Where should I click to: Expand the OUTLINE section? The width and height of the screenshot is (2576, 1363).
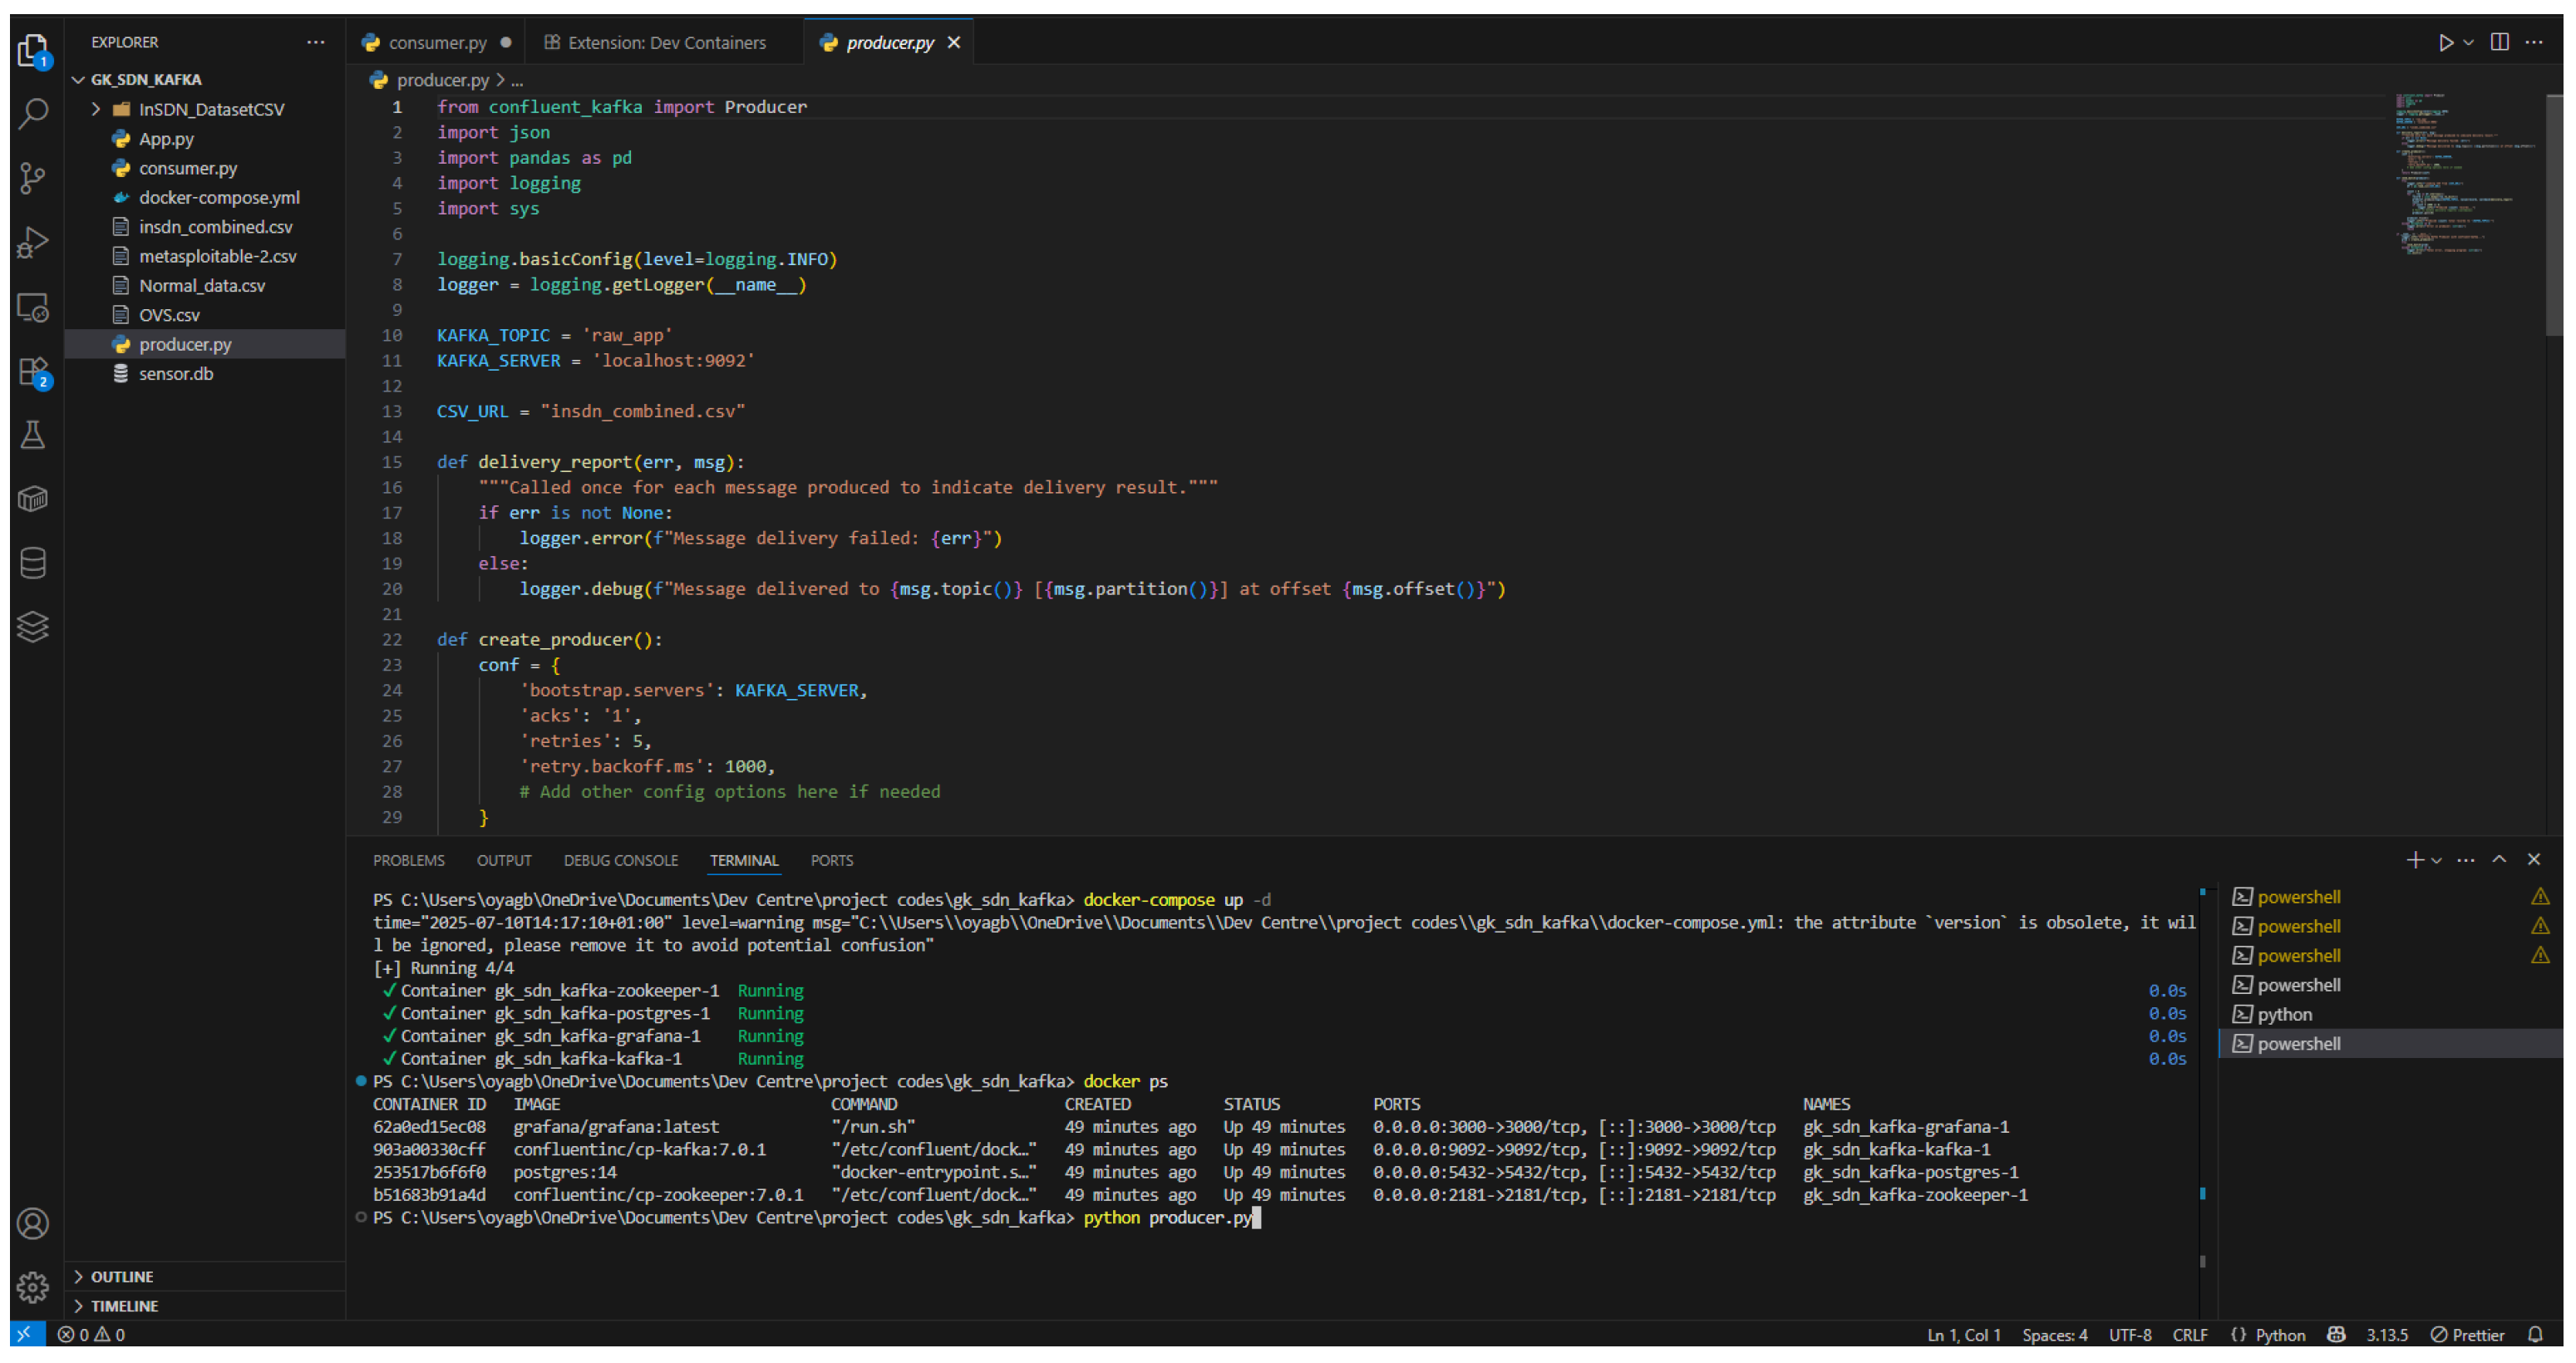tap(122, 1276)
